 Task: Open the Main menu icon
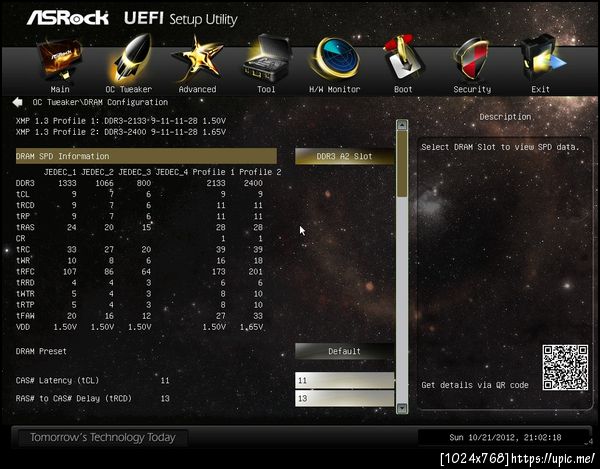(60, 59)
